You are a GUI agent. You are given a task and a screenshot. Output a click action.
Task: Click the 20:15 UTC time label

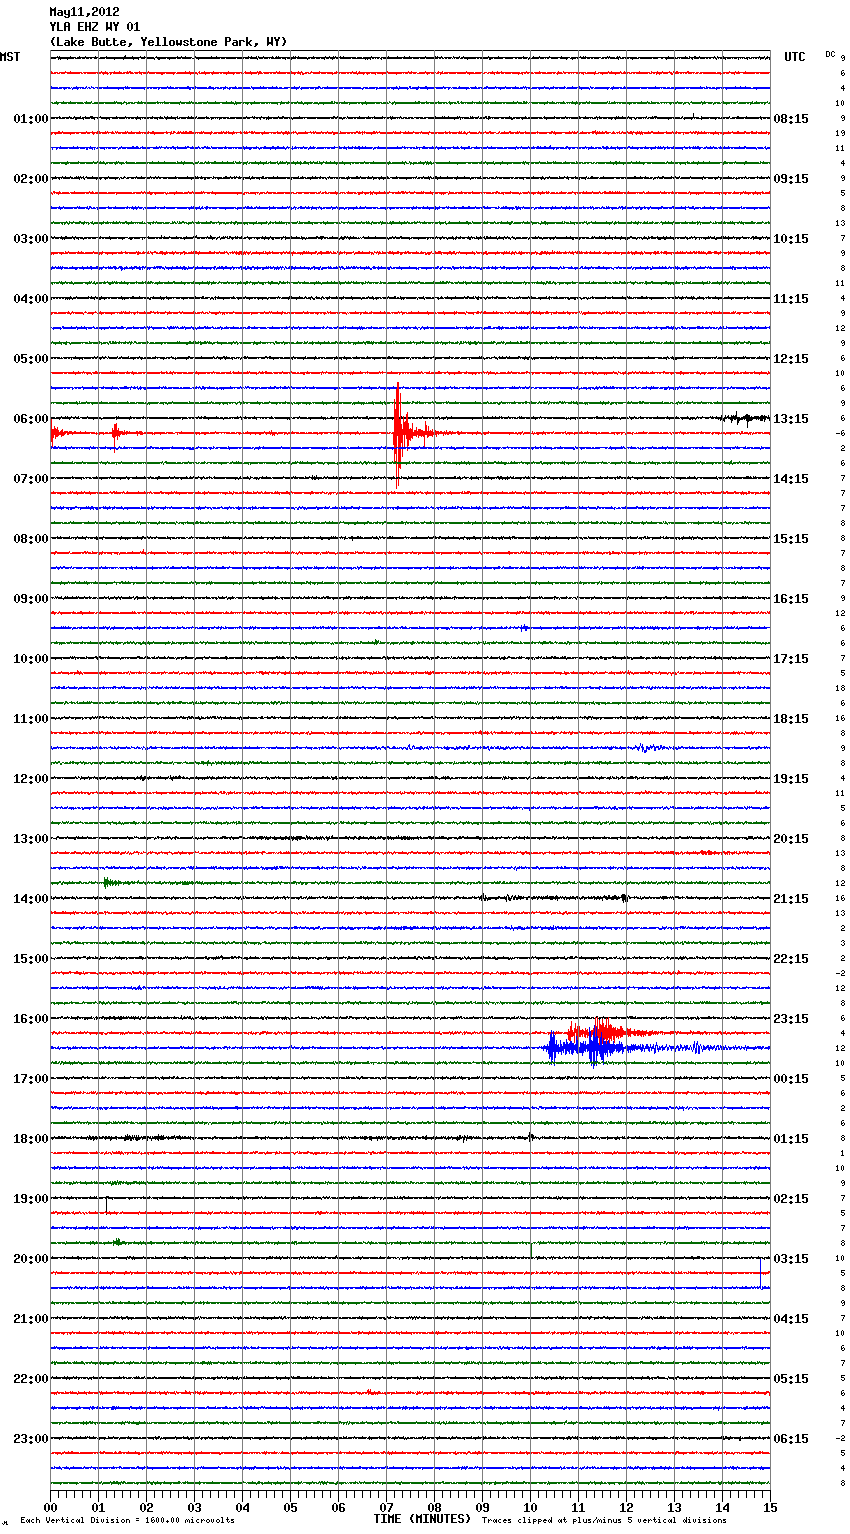click(x=791, y=838)
